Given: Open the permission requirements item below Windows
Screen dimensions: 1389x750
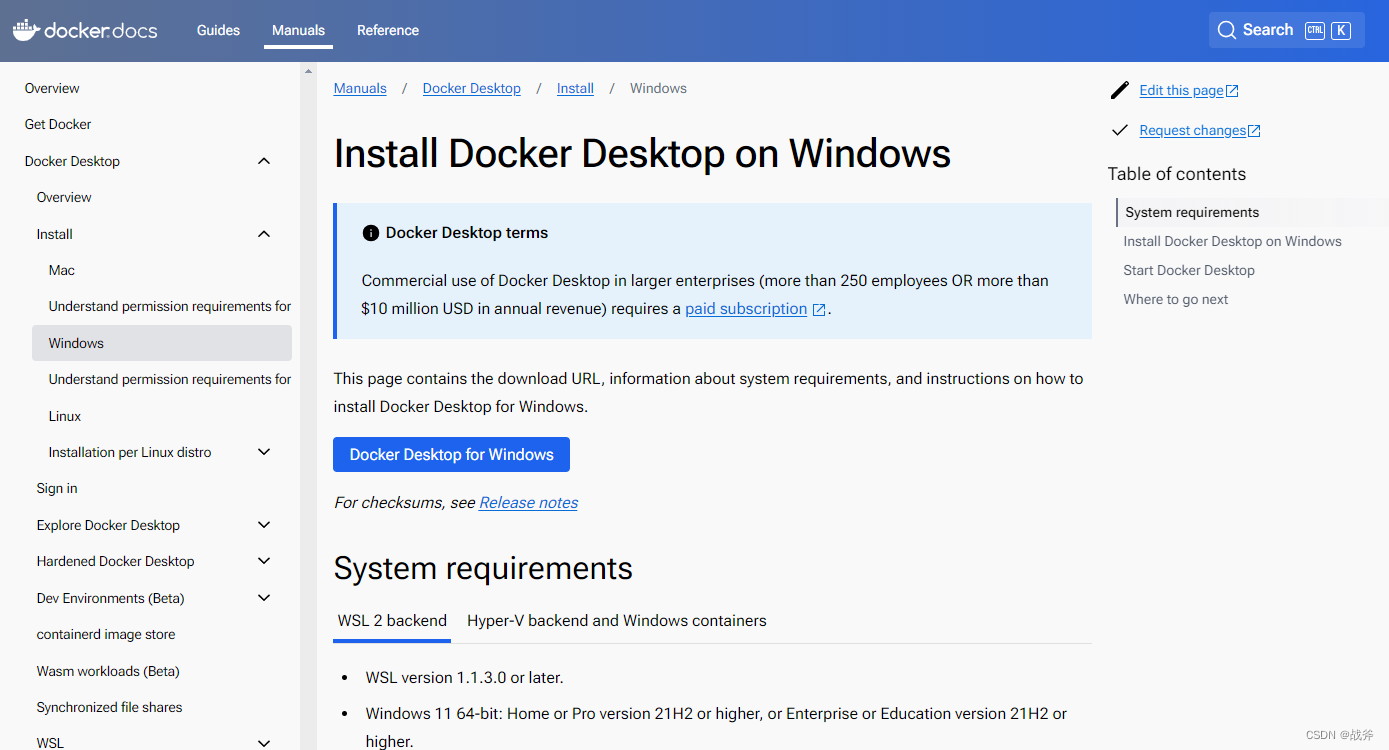Looking at the screenshot, I should click(170, 379).
